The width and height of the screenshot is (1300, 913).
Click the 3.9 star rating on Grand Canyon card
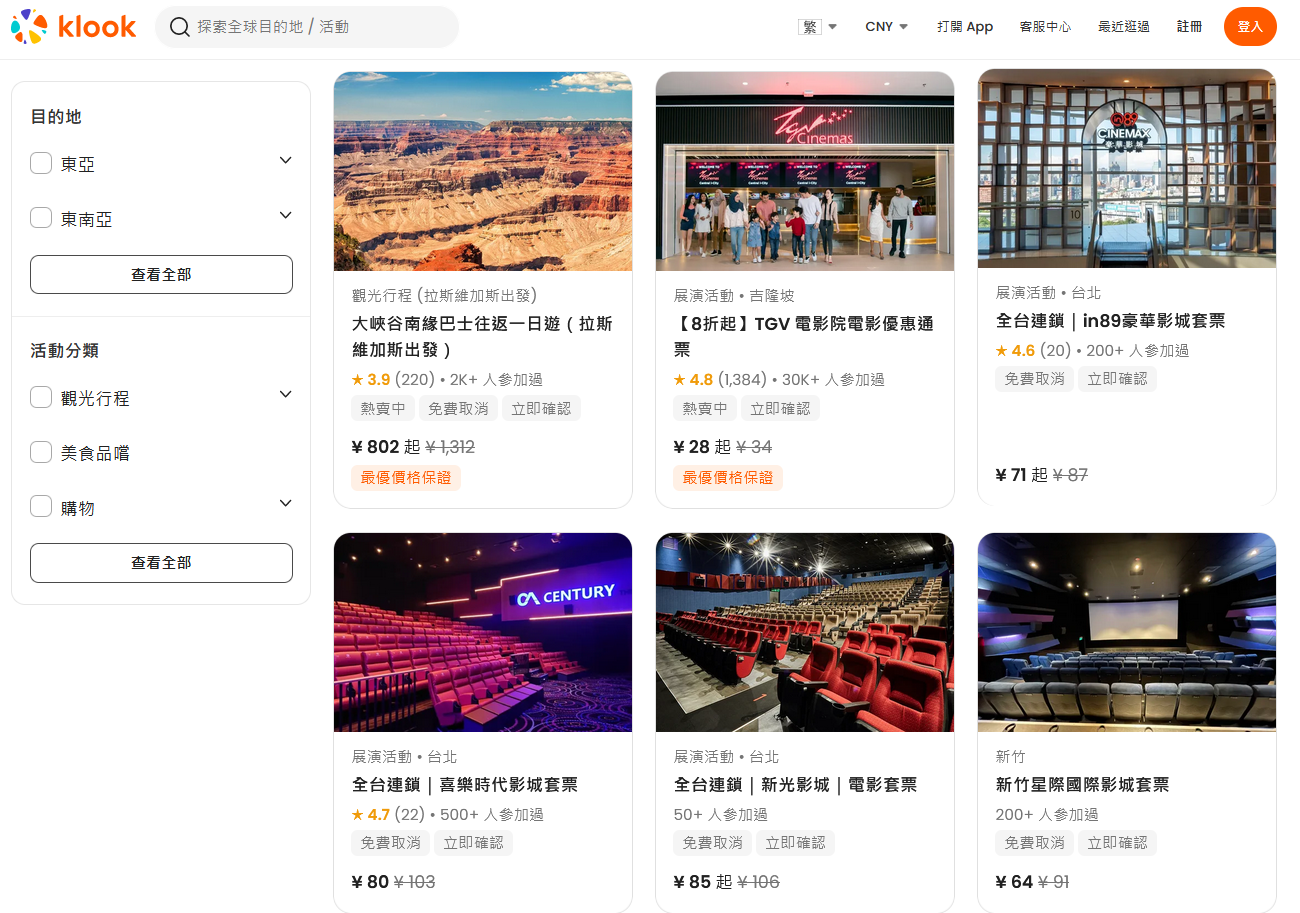click(371, 380)
